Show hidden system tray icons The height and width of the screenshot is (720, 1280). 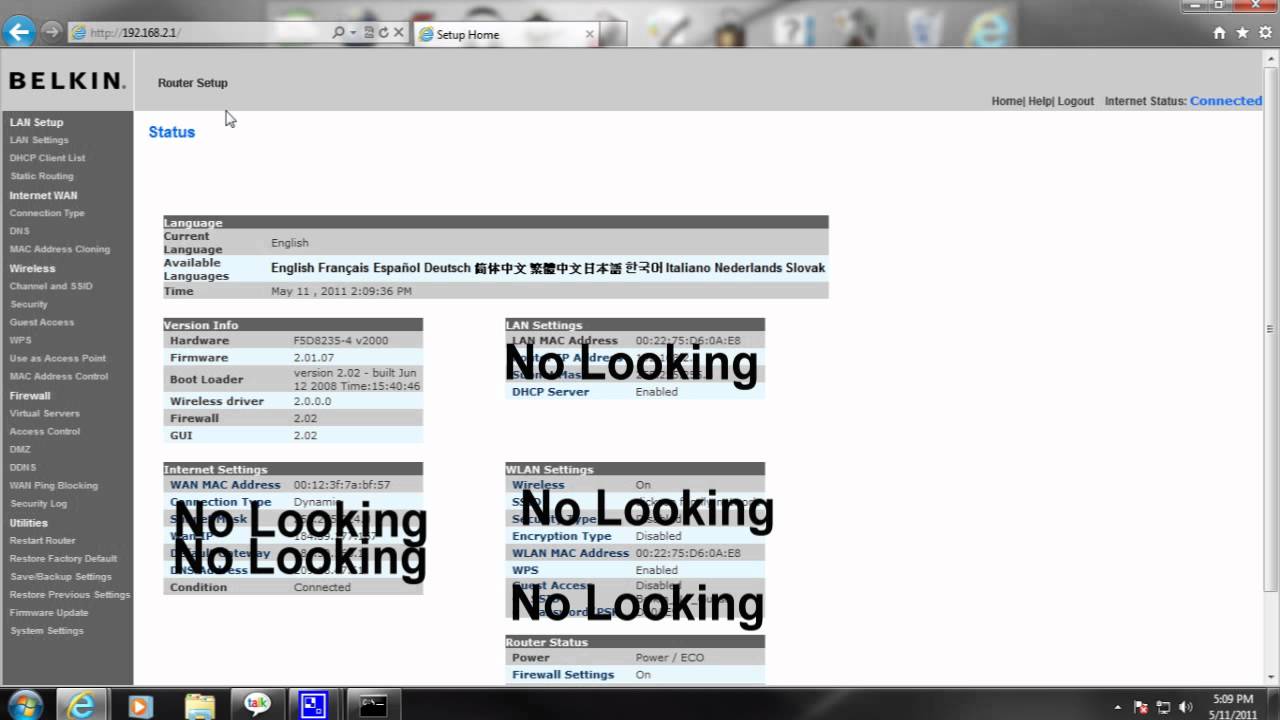tap(1117, 706)
